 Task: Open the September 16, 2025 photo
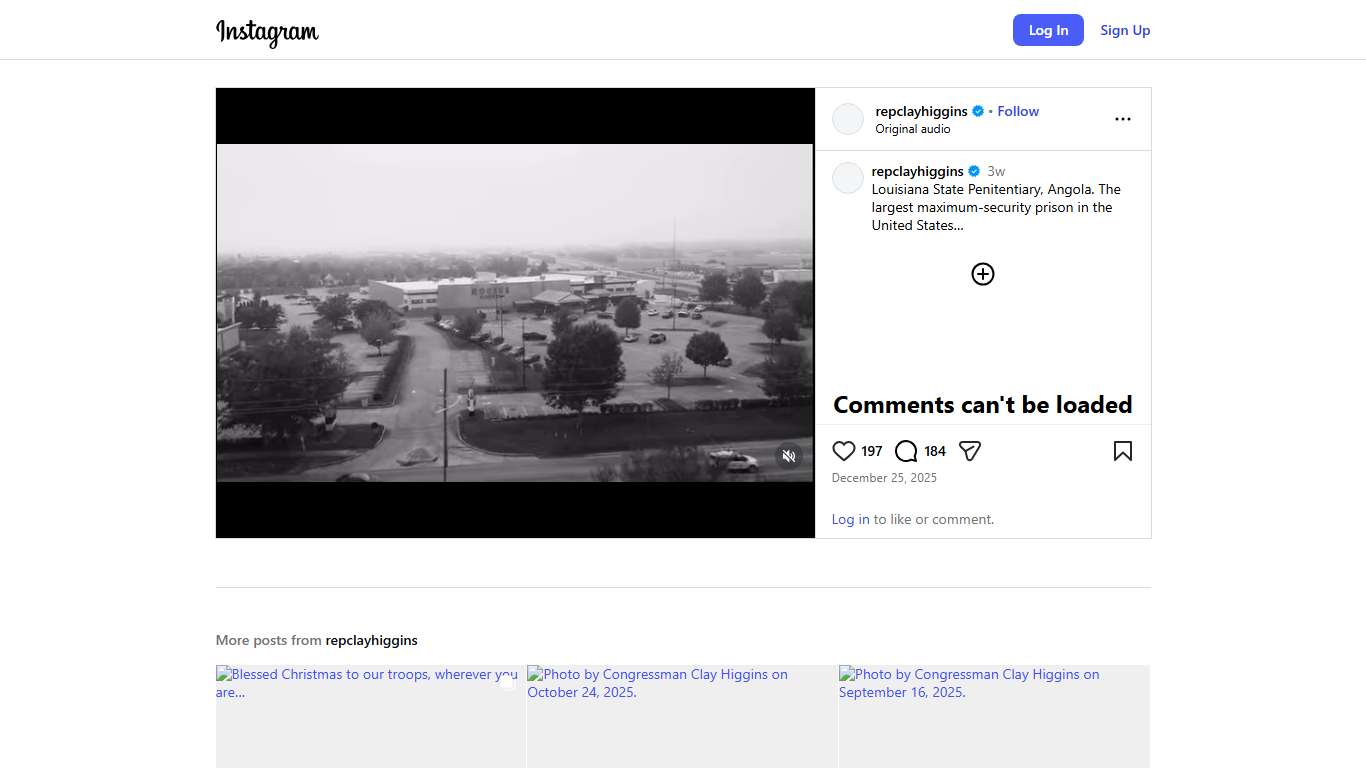pyautogui.click(x=994, y=716)
